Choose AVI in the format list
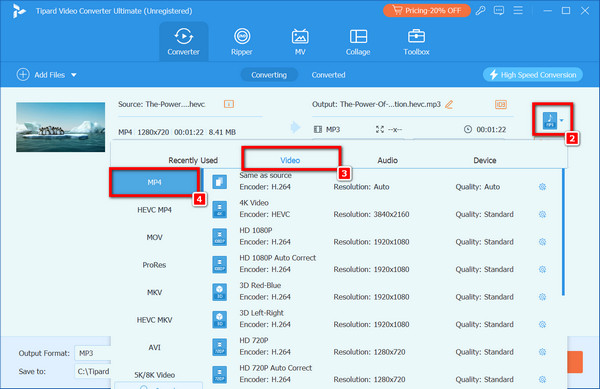The width and height of the screenshot is (600, 389). click(x=155, y=347)
